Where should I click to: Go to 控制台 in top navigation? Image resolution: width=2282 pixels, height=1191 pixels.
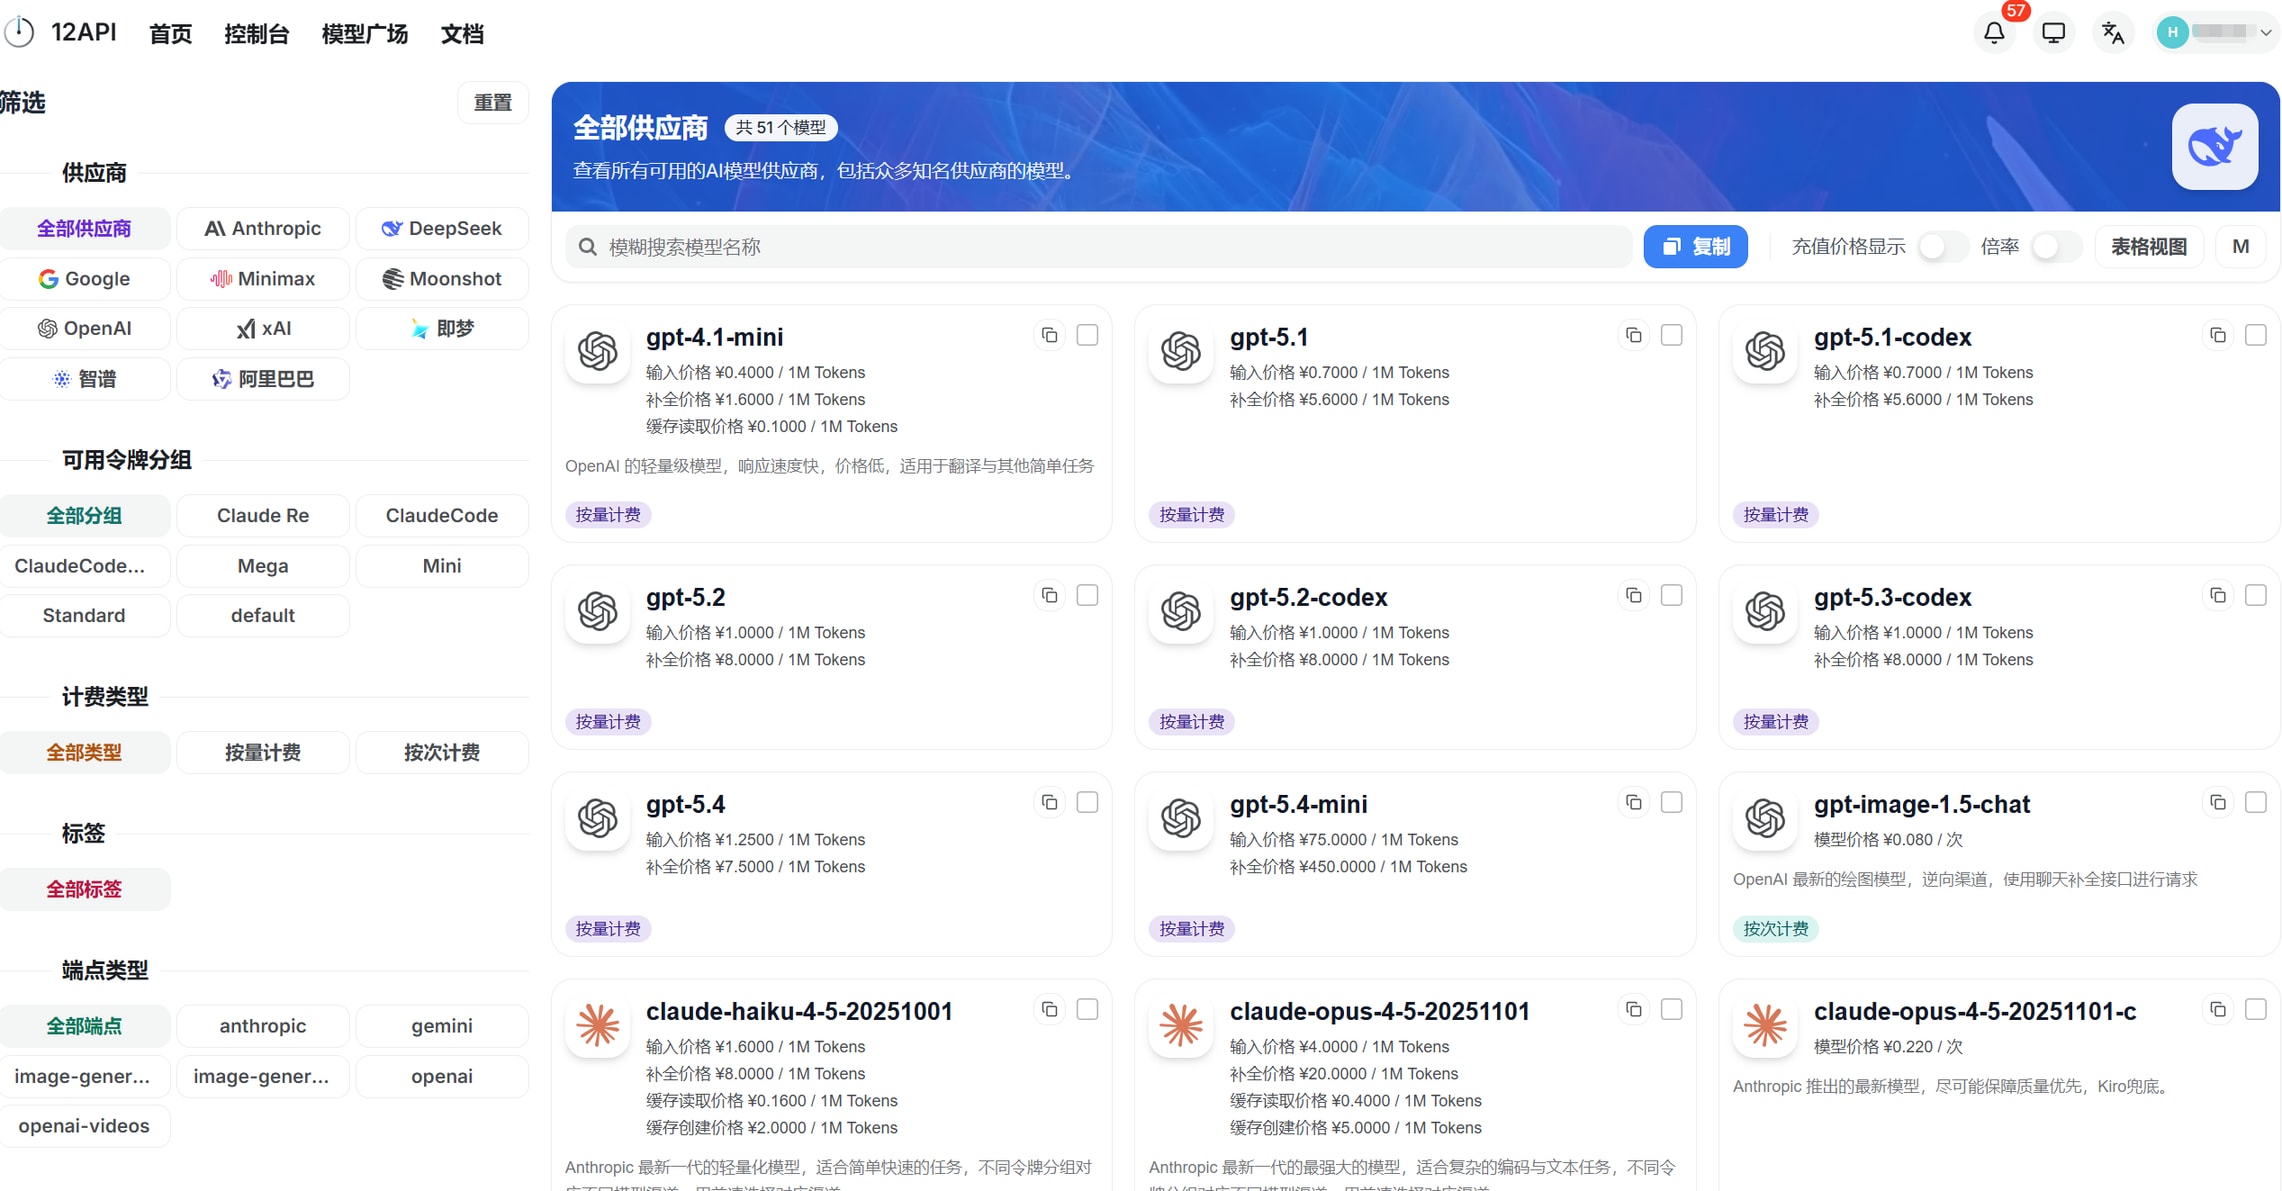(256, 34)
